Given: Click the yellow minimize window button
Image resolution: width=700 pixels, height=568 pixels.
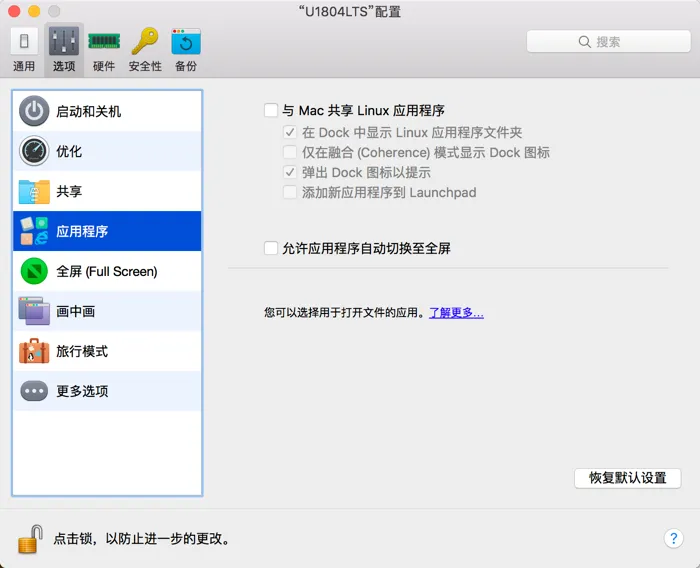Looking at the screenshot, I should [34, 11].
